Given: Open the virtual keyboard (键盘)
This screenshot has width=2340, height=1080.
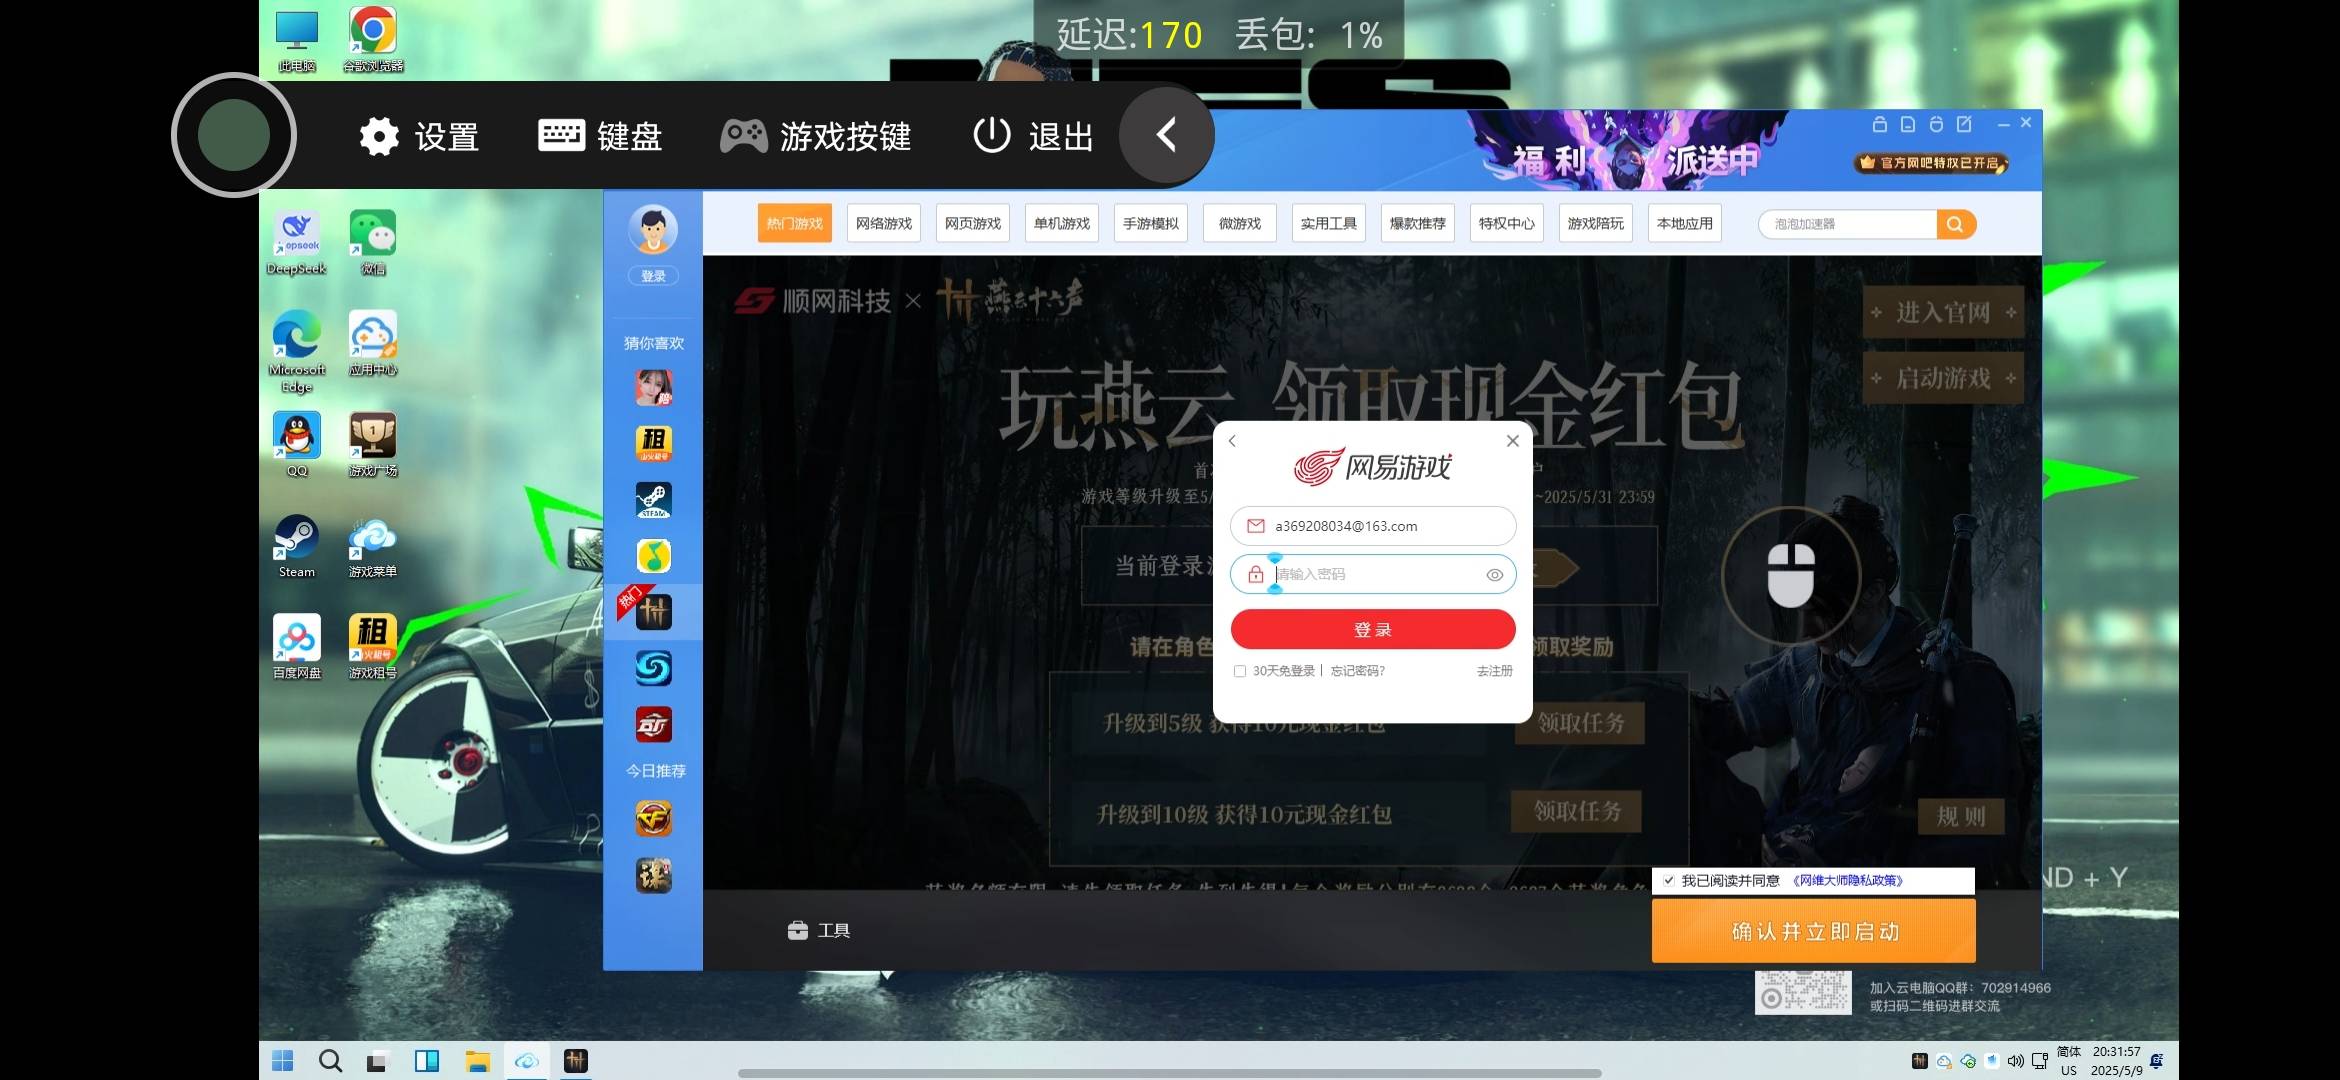Looking at the screenshot, I should (600, 136).
